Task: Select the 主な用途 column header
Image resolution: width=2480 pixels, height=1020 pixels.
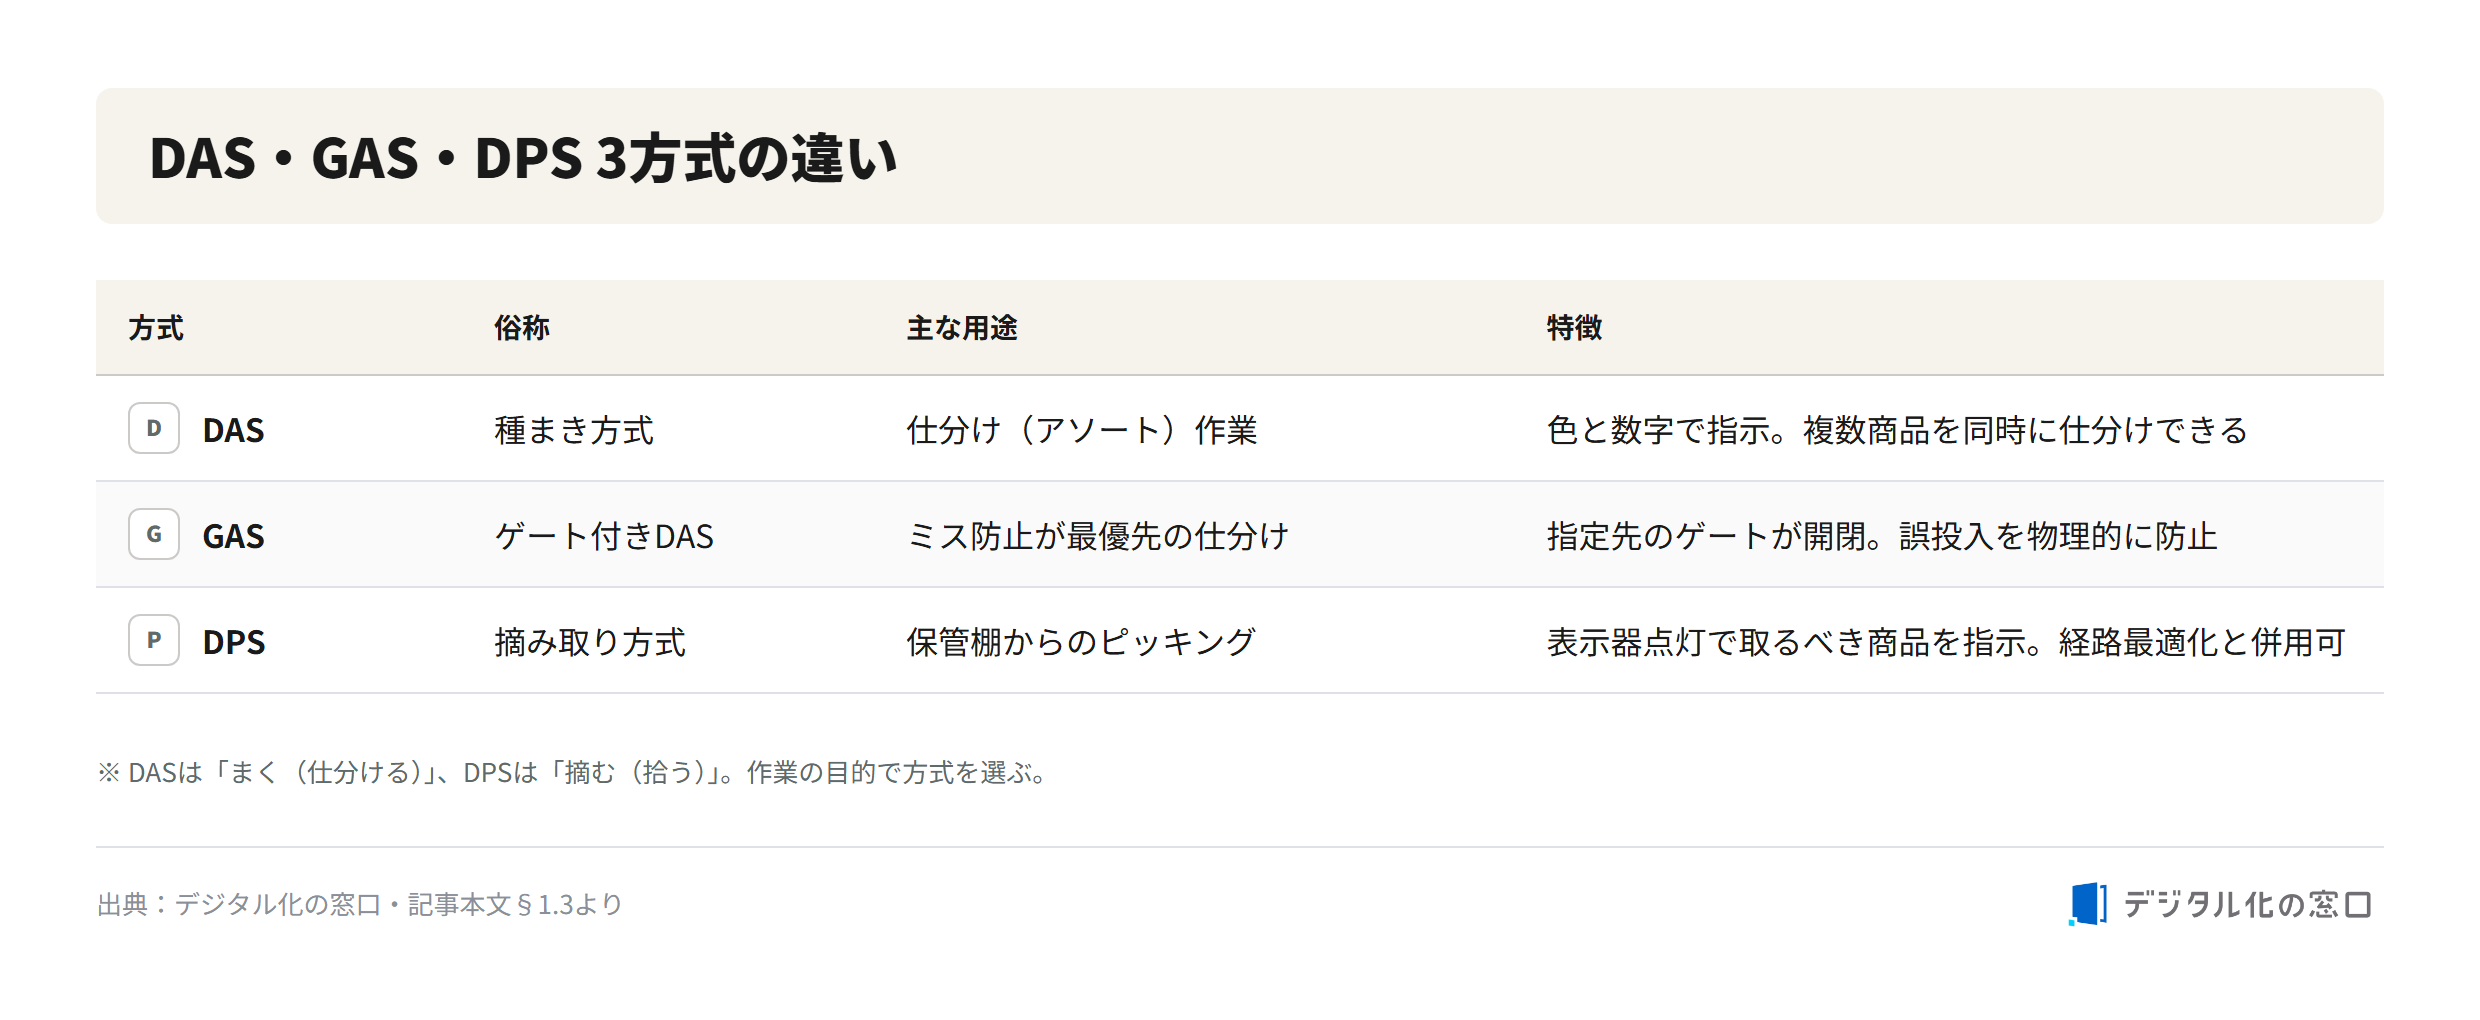Action: tap(962, 328)
